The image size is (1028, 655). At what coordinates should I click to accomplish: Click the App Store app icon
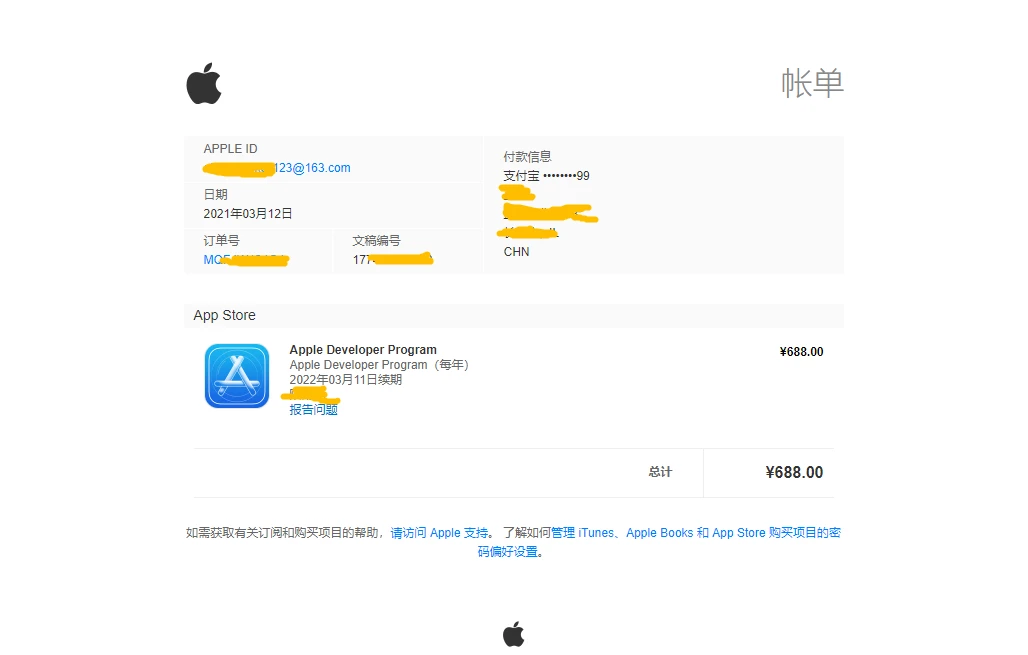pos(237,376)
